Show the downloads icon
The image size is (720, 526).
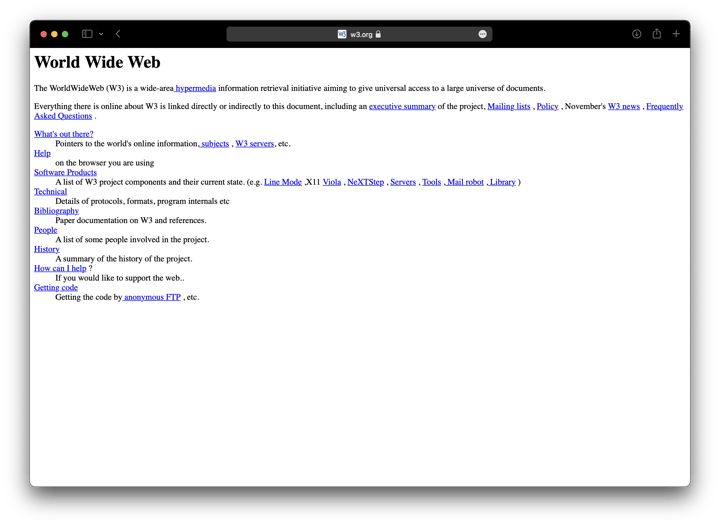(x=636, y=34)
